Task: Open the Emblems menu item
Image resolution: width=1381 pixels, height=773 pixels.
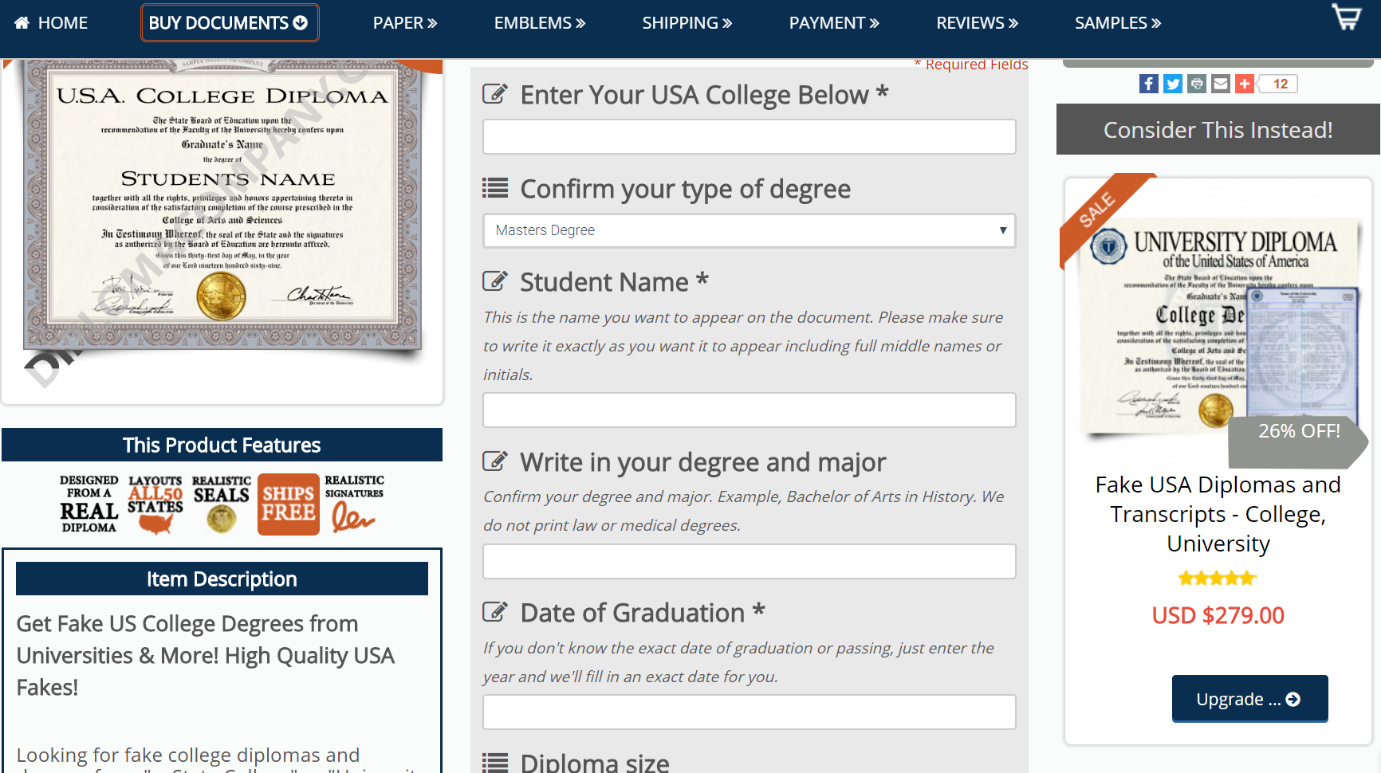Action: (x=539, y=23)
